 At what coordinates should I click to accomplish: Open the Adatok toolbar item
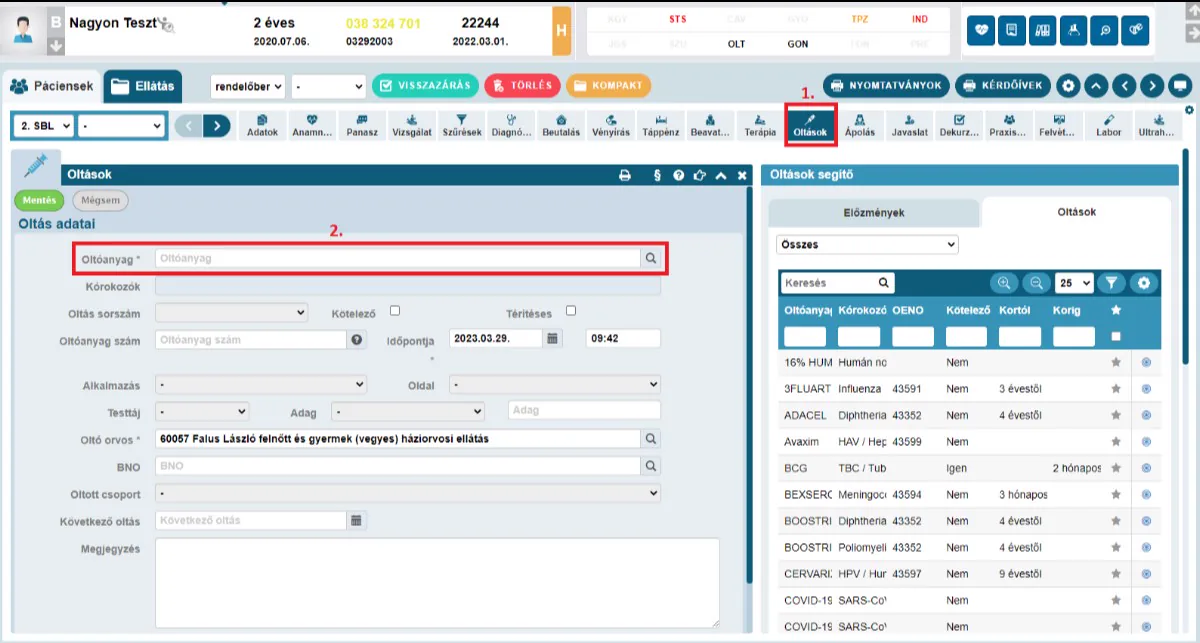tap(262, 125)
